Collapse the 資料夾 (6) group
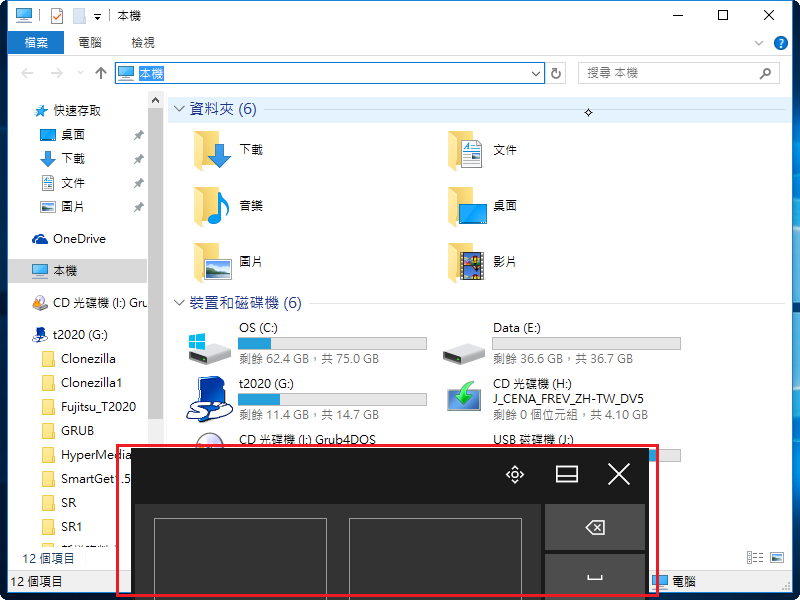The height and width of the screenshot is (600, 800). tap(179, 109)
